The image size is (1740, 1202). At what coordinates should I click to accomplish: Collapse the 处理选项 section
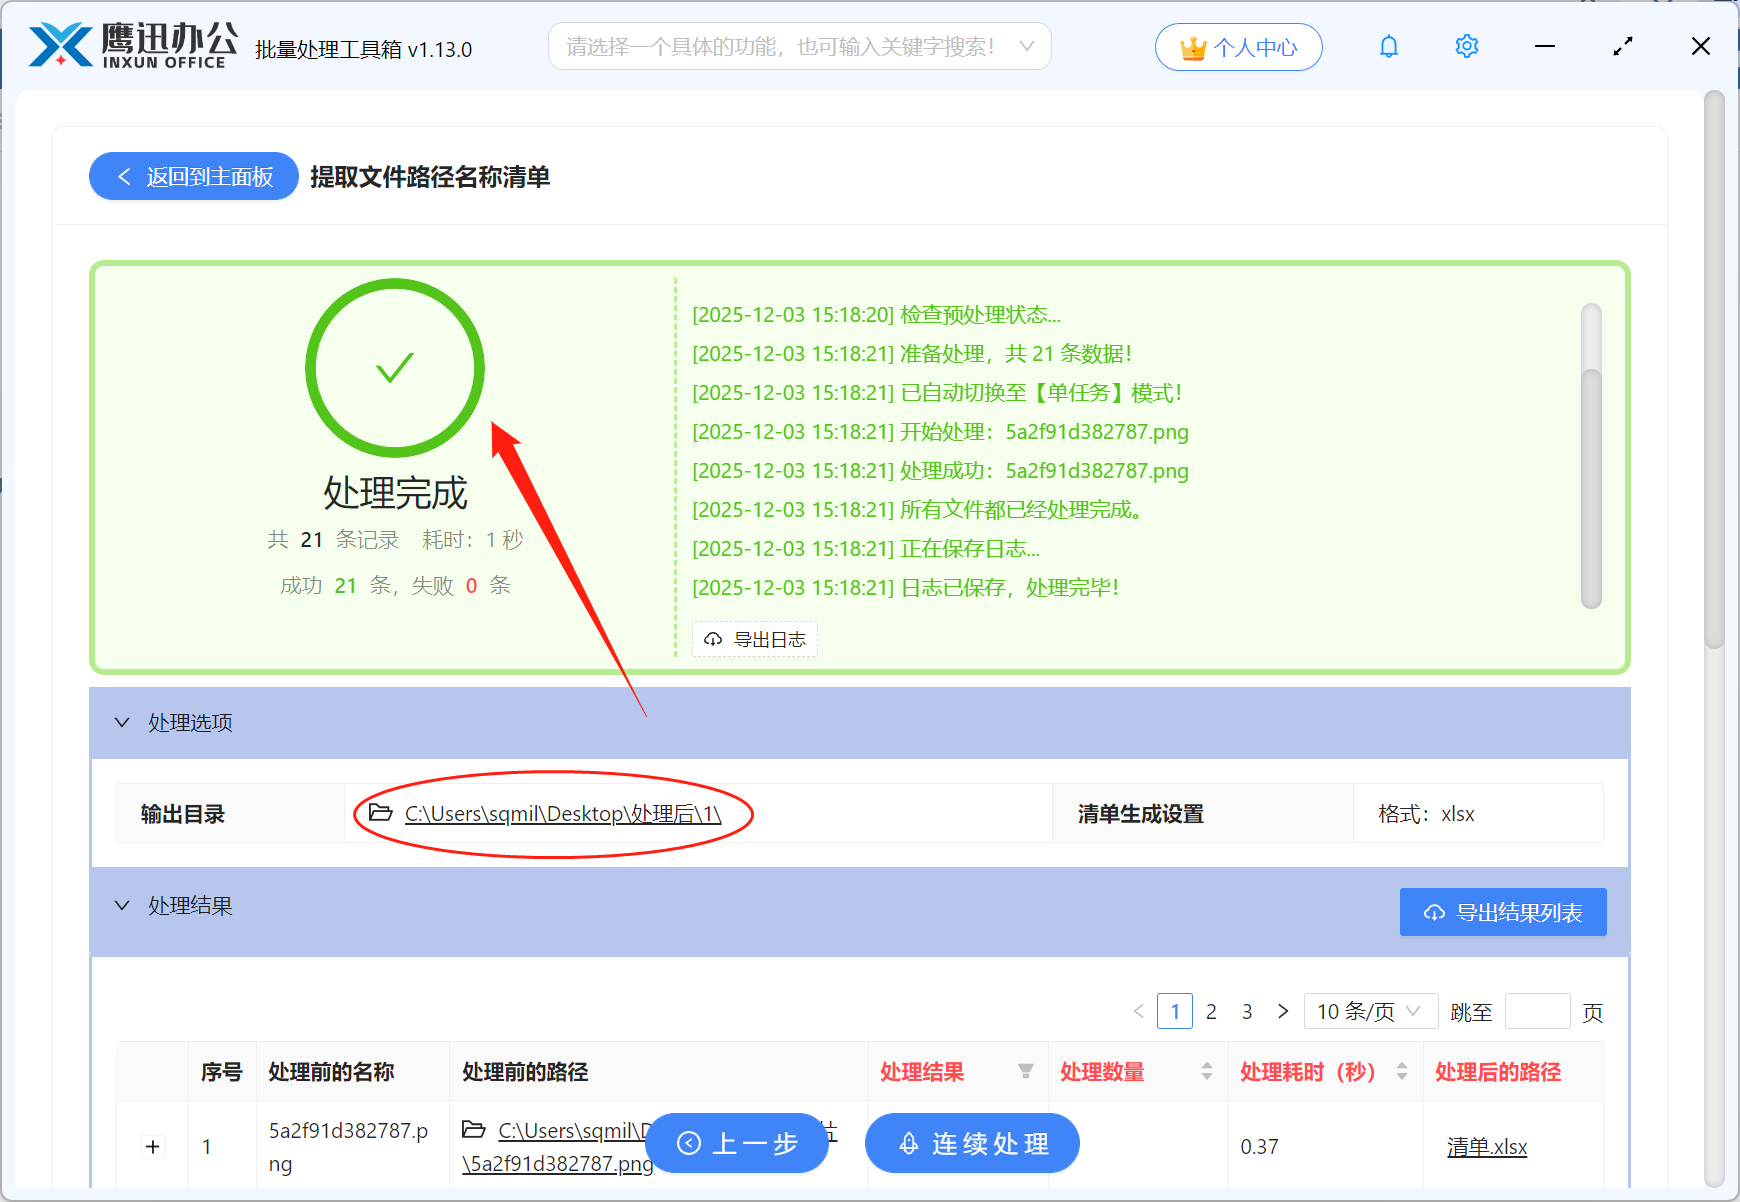point(122,722)
